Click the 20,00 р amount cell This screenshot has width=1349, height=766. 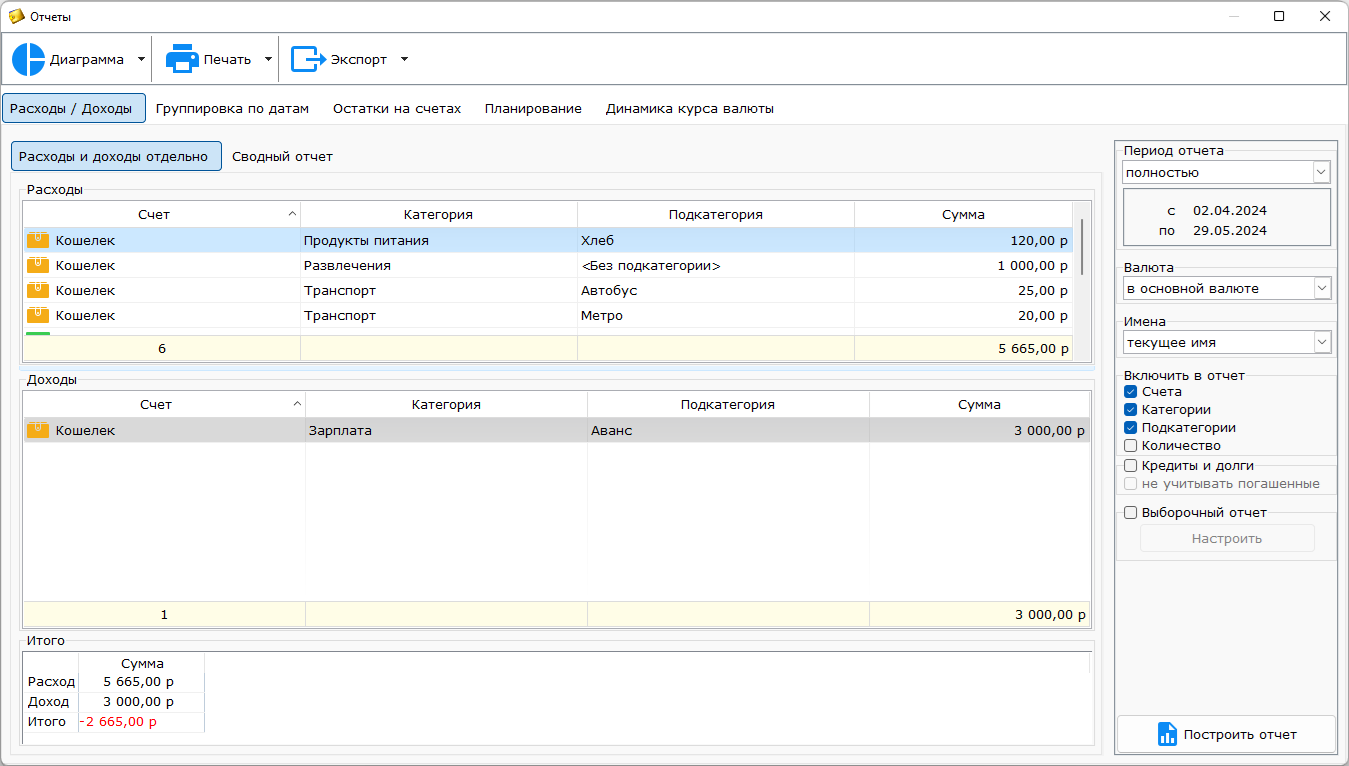coord(963,315)
